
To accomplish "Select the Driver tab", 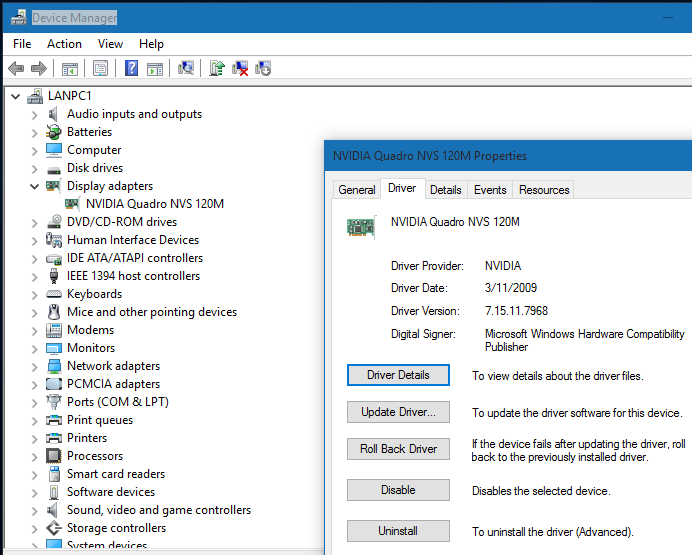I will 402,188.
